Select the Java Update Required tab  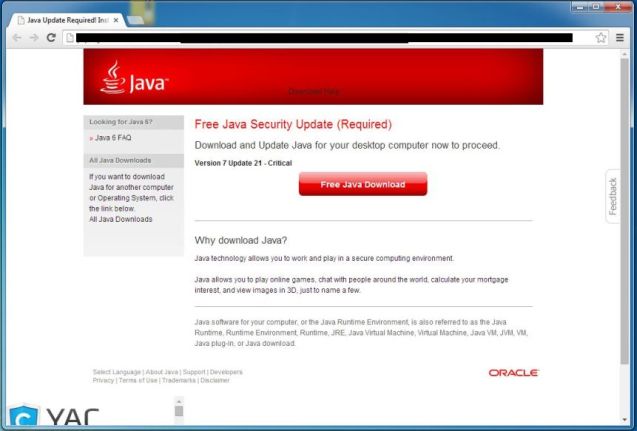point(67,20)
